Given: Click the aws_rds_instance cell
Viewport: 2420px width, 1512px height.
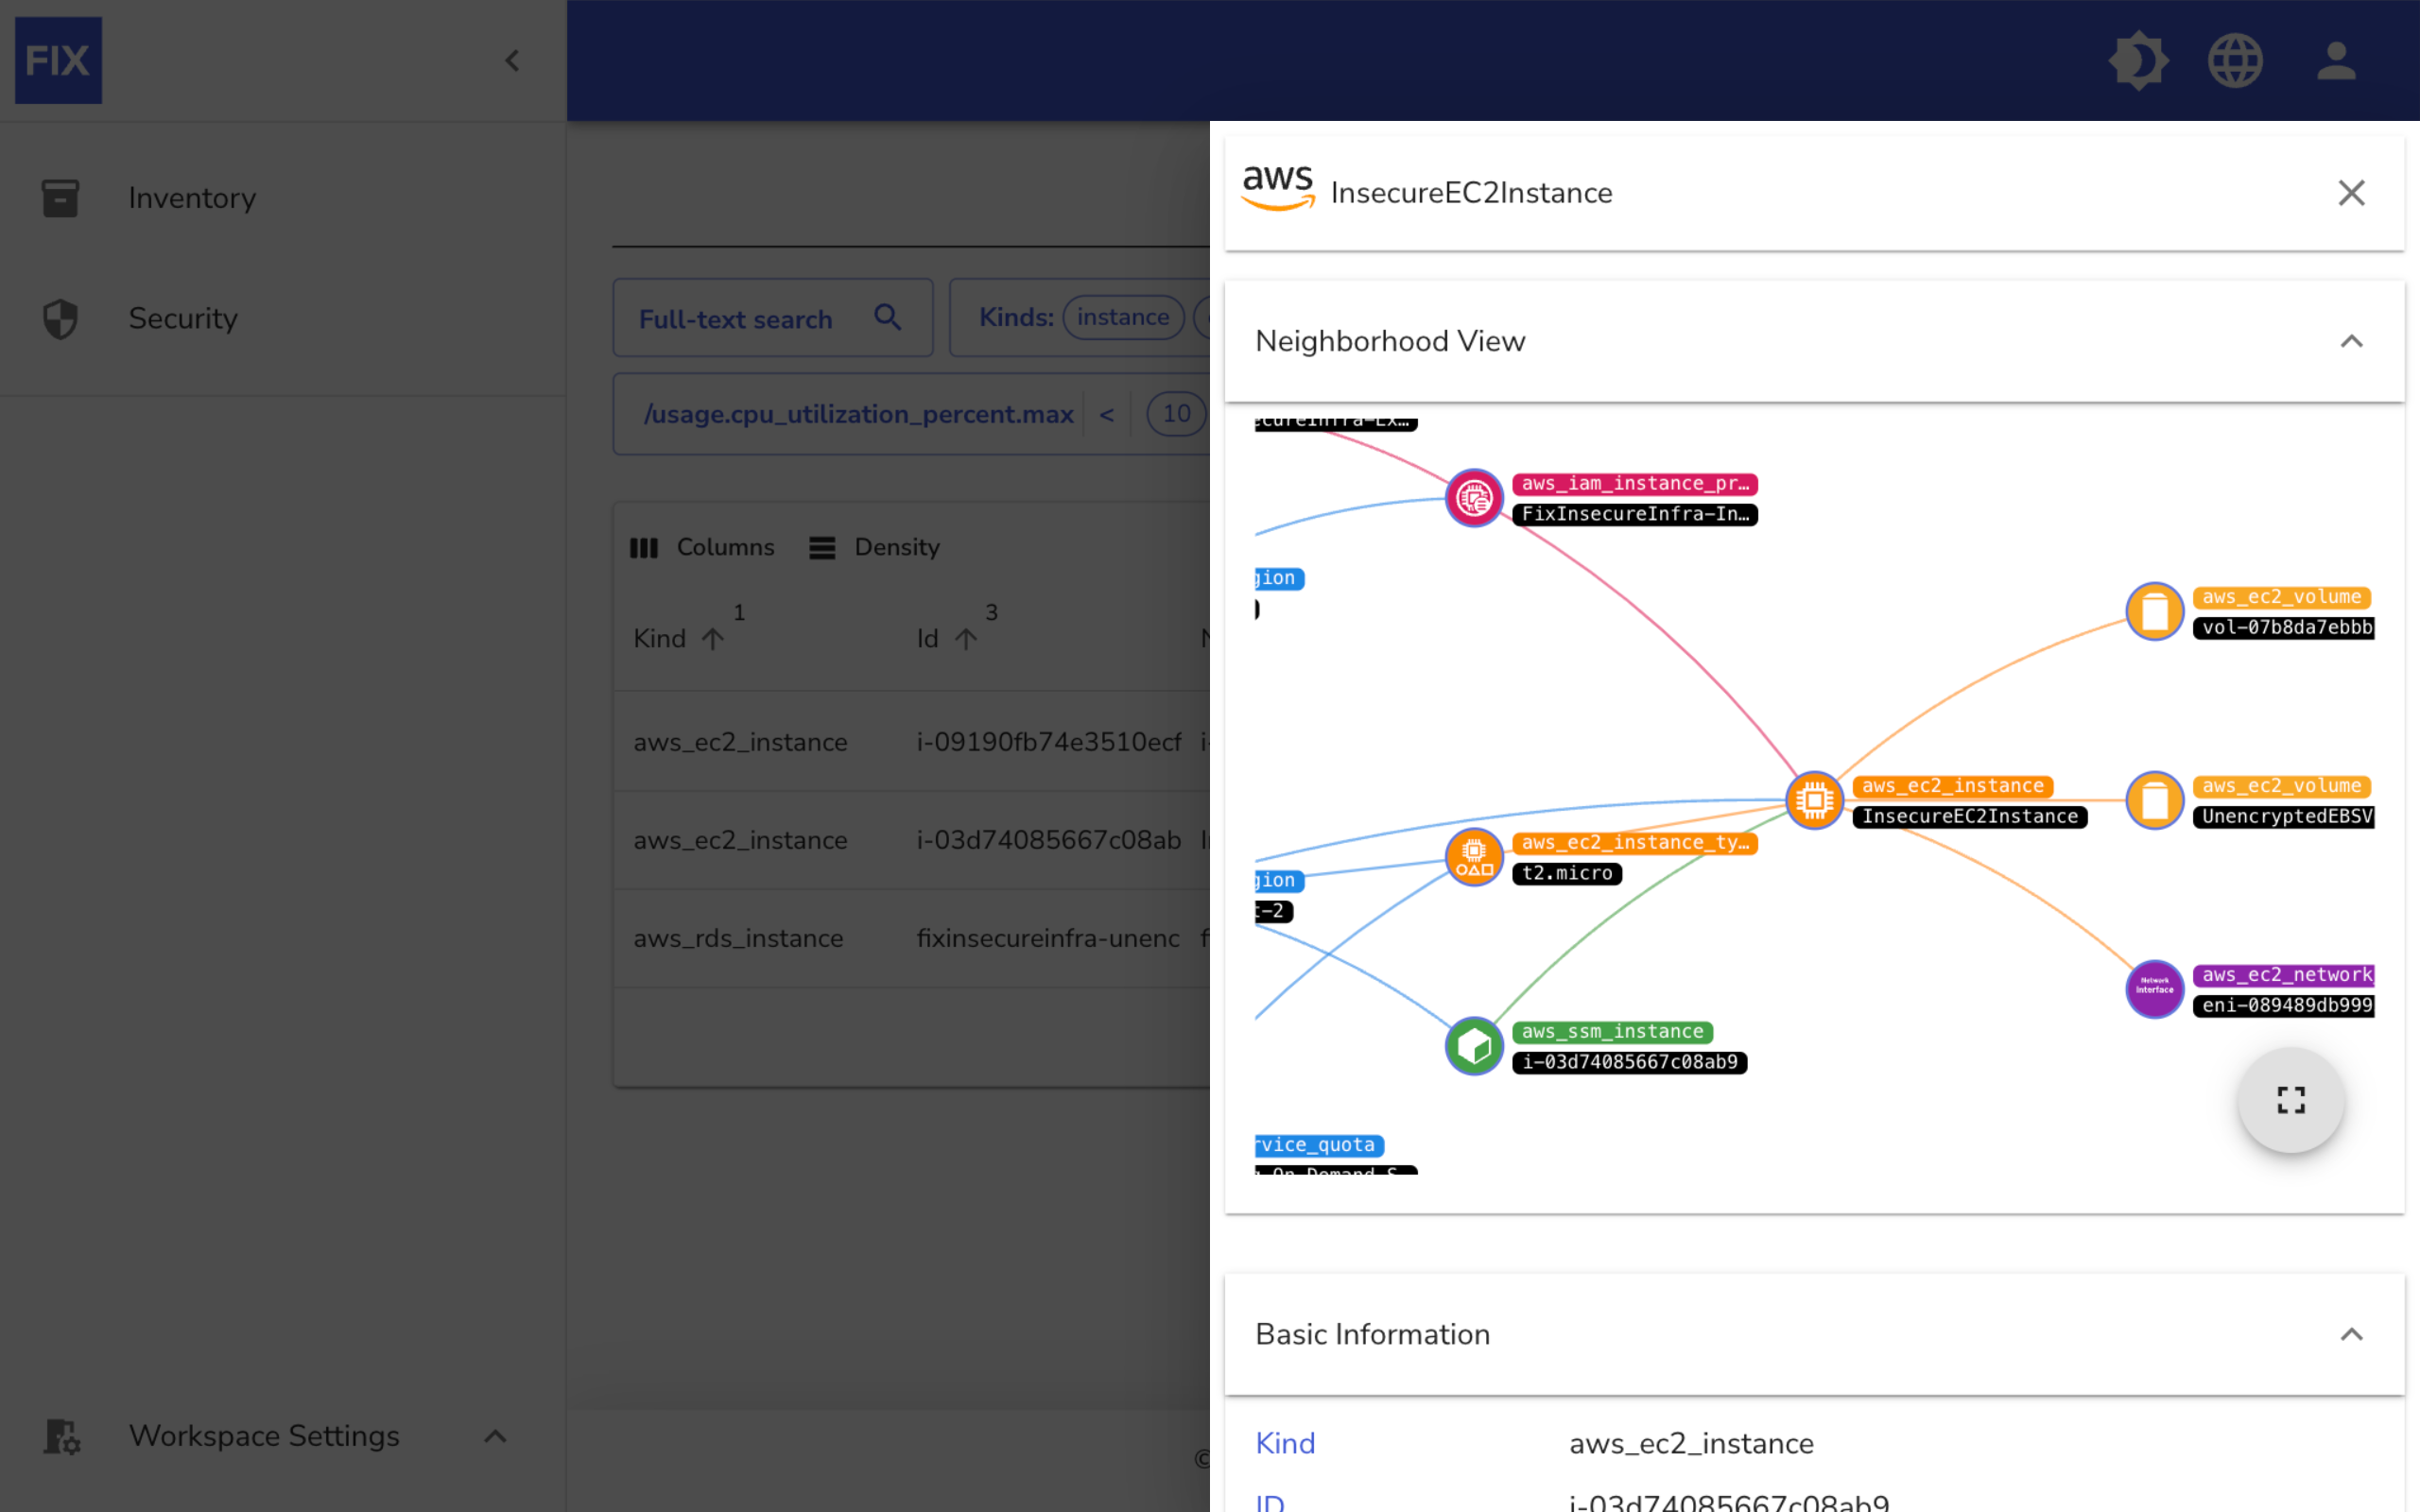Looking at the screenshot, I should coord(738,938).
